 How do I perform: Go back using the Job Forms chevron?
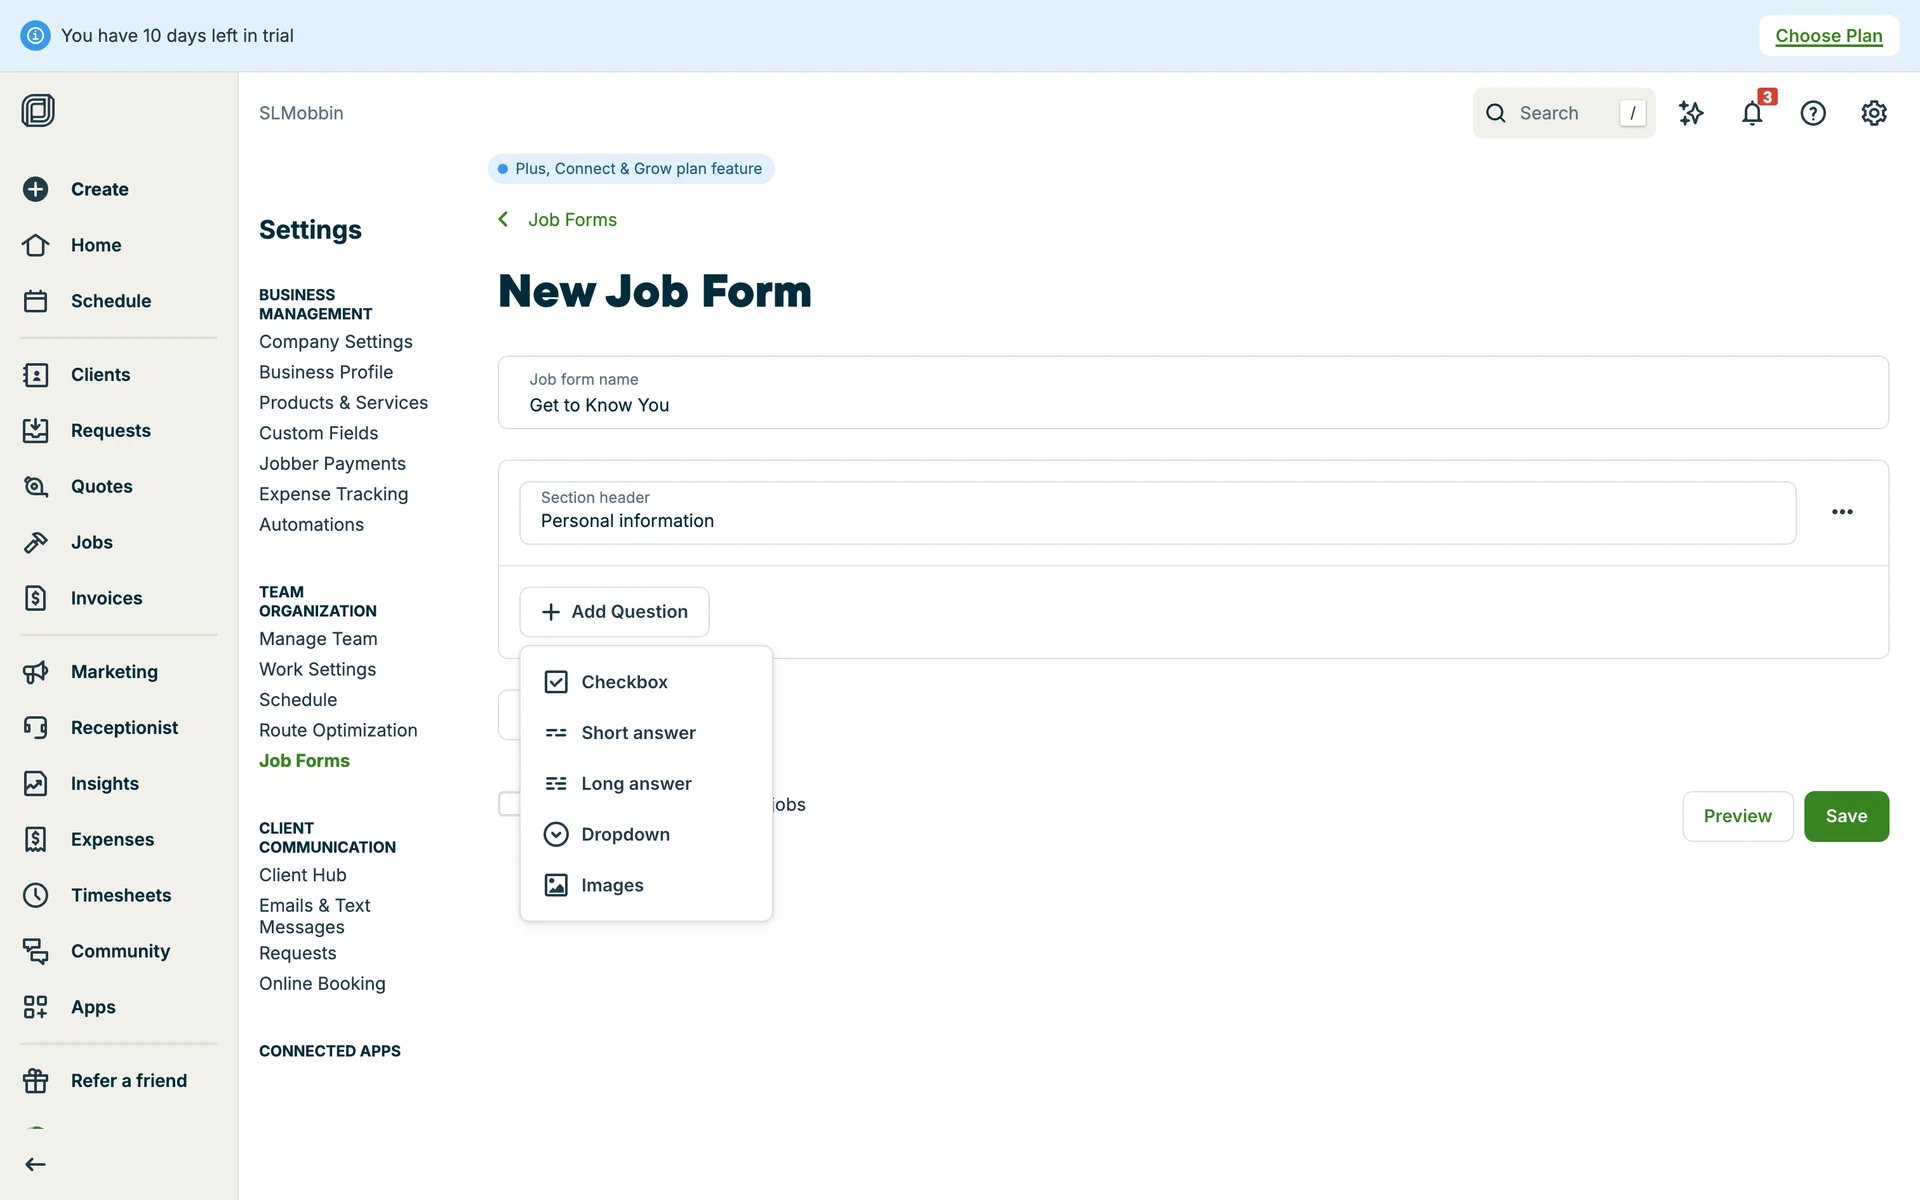click(x=503, y=220)
